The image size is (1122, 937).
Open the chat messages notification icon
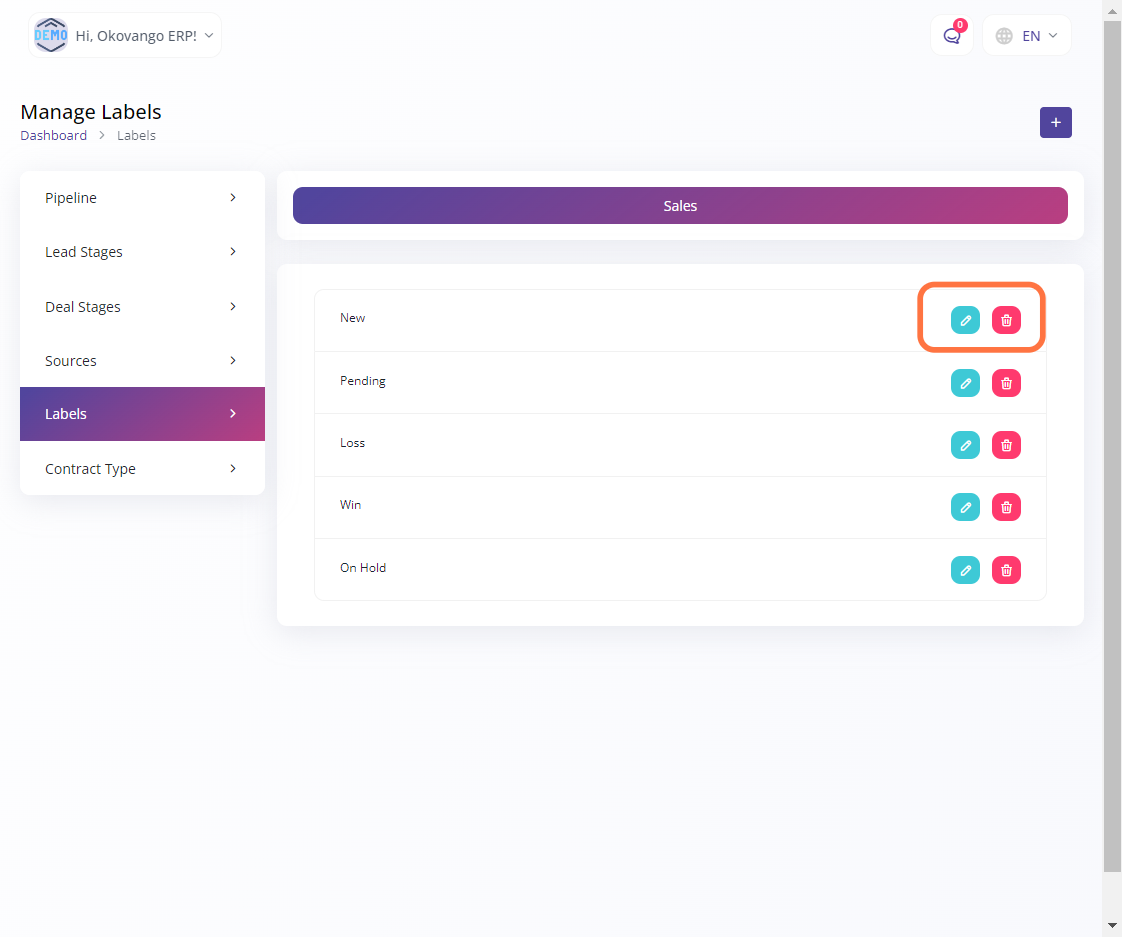tap(951, 36)
